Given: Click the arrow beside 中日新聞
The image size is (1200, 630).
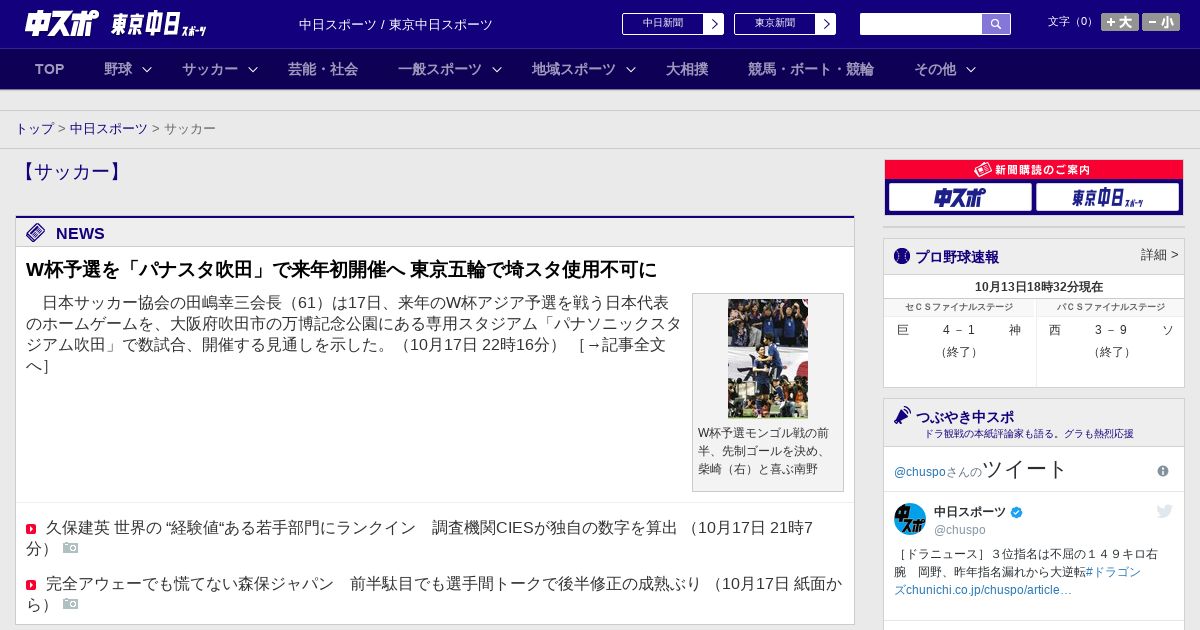Looking at the screenshot, I should [x=714, y=24].
